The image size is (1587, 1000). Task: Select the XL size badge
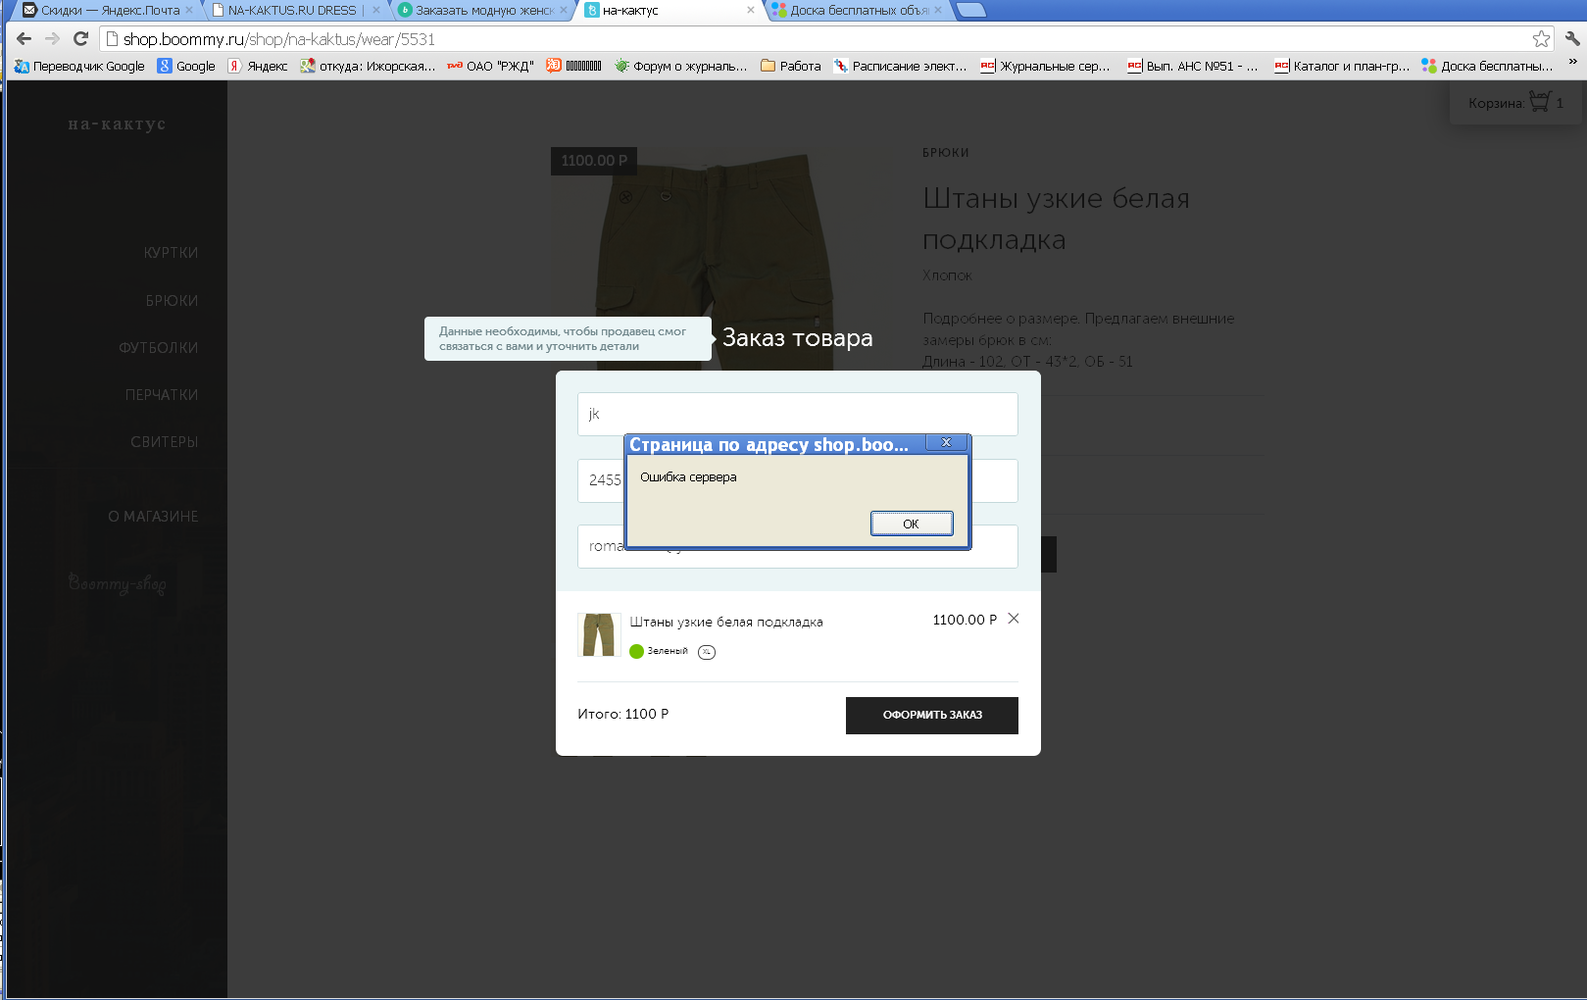[x=706, y=652]
